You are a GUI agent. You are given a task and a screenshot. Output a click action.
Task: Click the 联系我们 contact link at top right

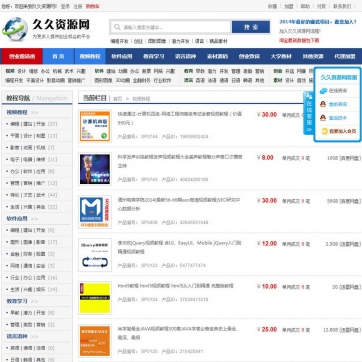(x=342, y=6)
